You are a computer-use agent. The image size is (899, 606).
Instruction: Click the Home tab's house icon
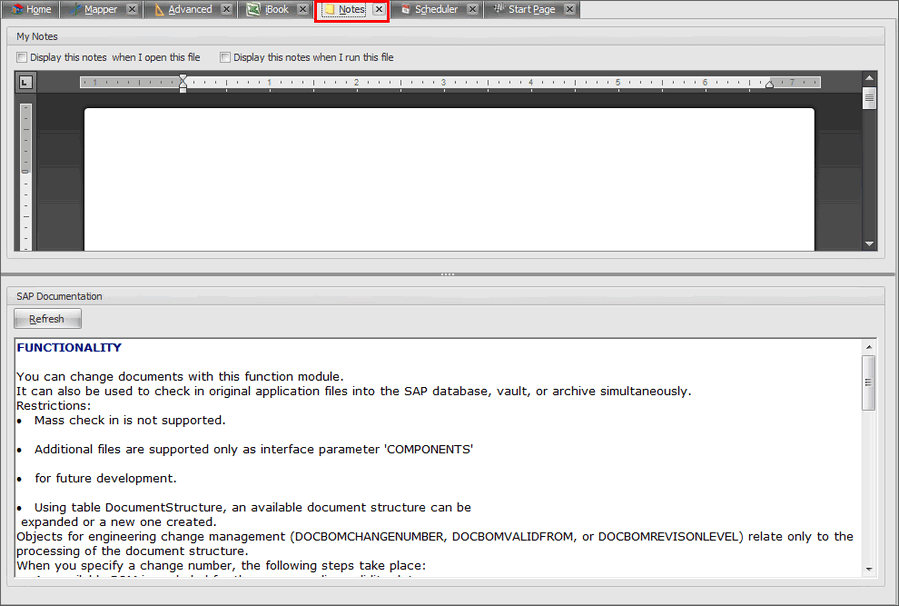tap(17, 8)
